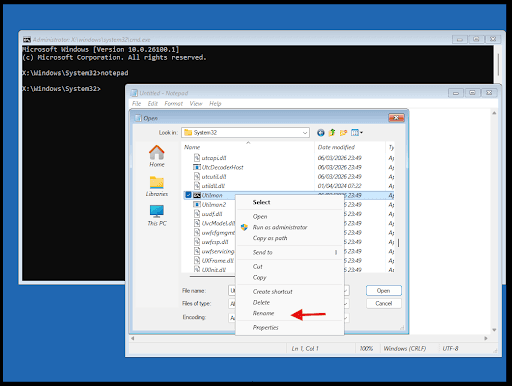Viewport: 512px width, 386px height.
Task: Click the utcutil.dll file icon
Action: click(x=197, y=176)
